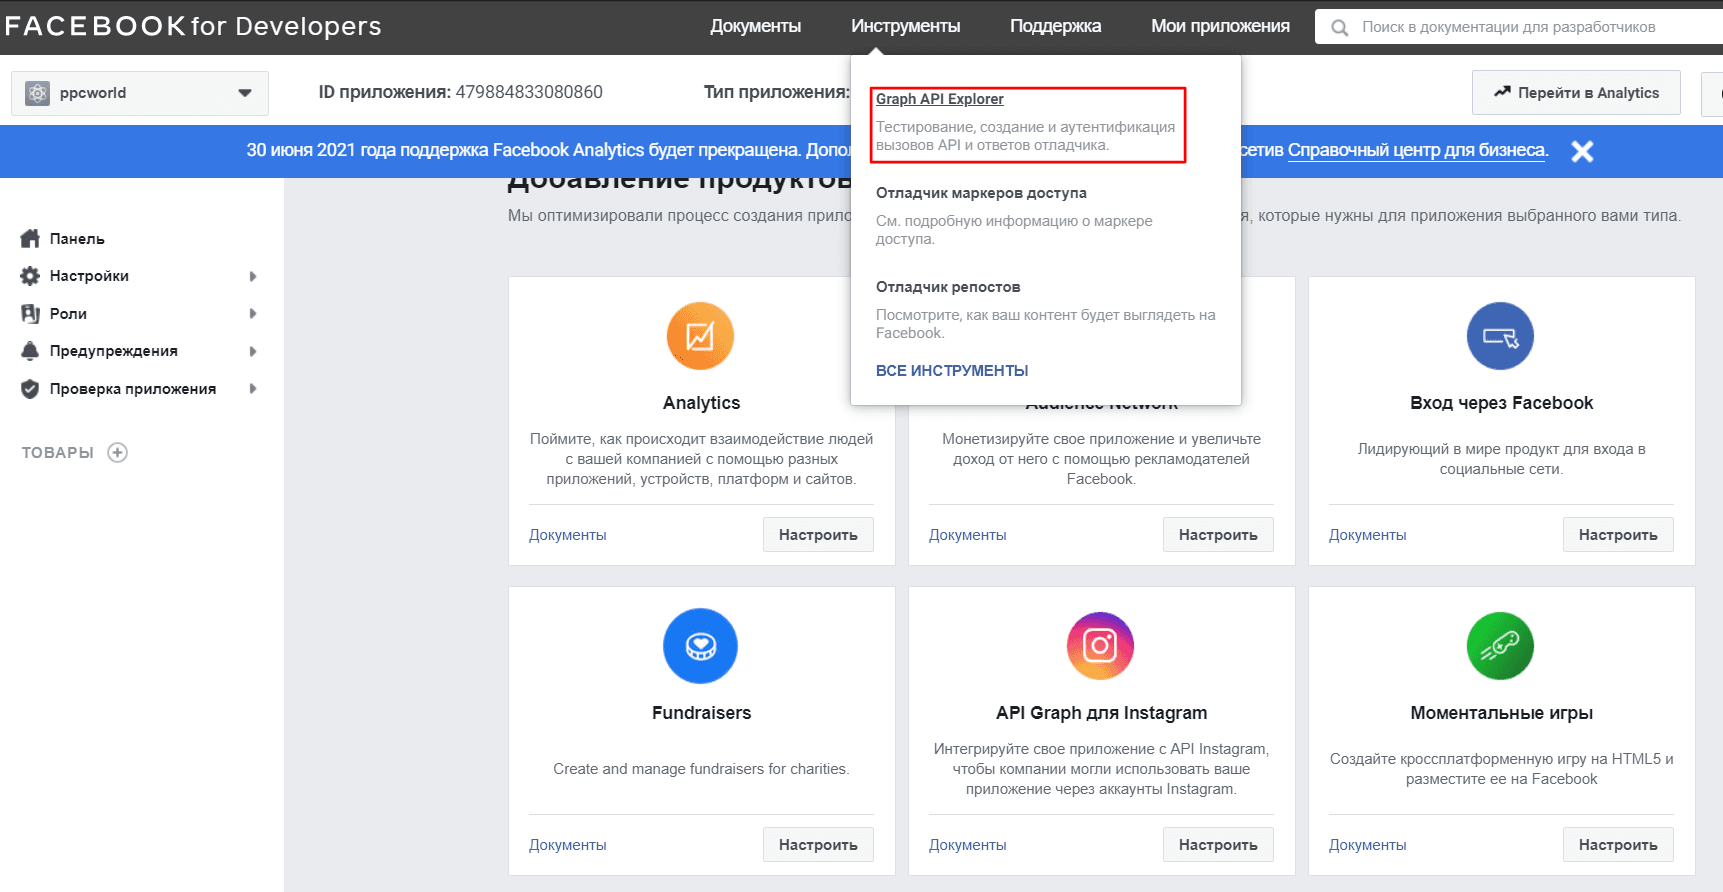Select Graph API Explorer from the menu
This screenshot has width=1723, height=892.
[939, 99]
